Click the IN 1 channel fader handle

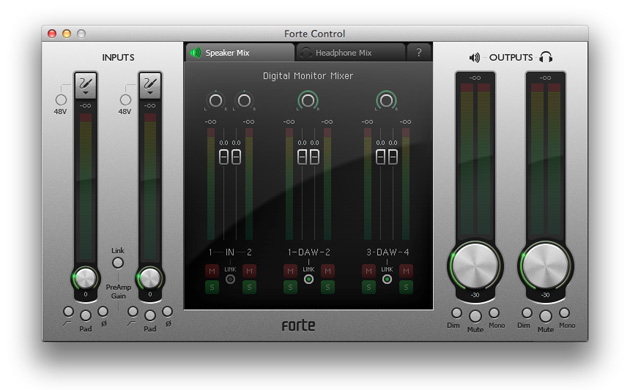tap(224, 157)
